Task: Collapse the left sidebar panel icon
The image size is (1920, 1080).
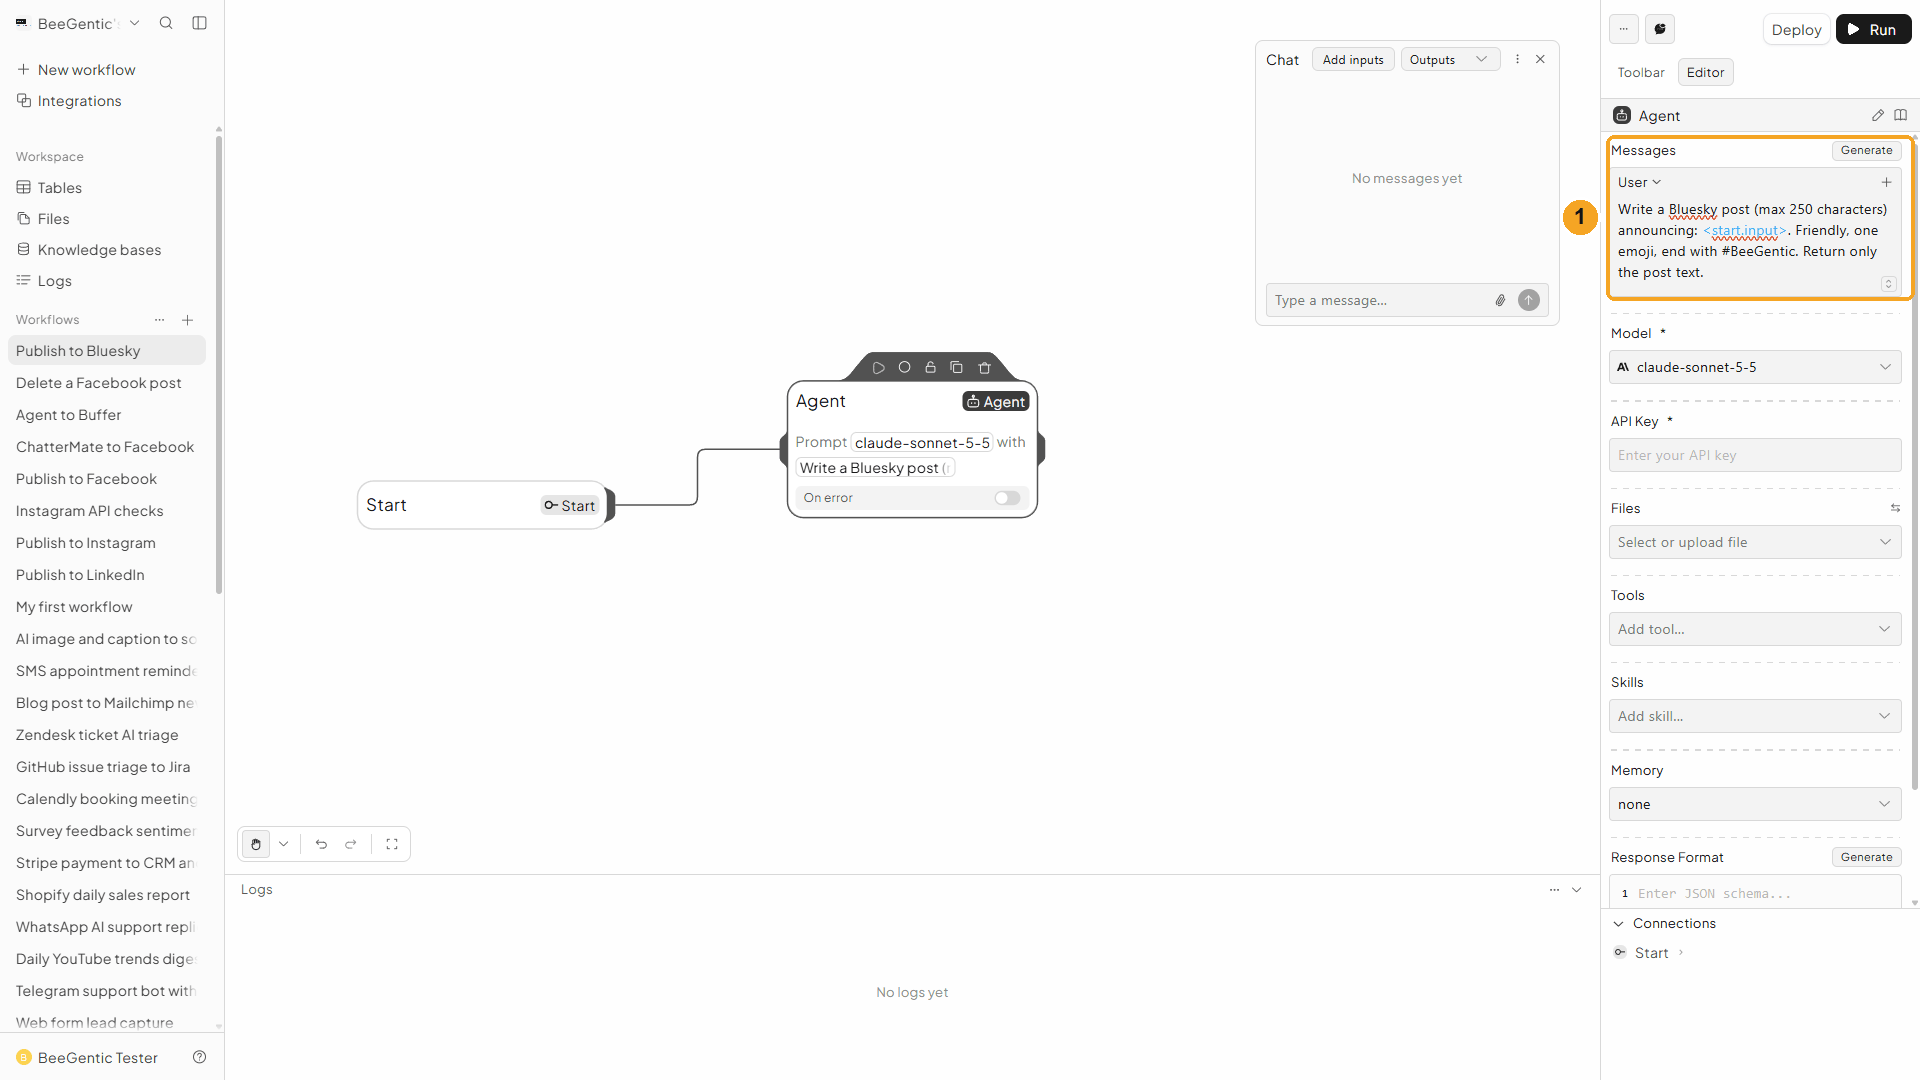Action: click(199, 23)
